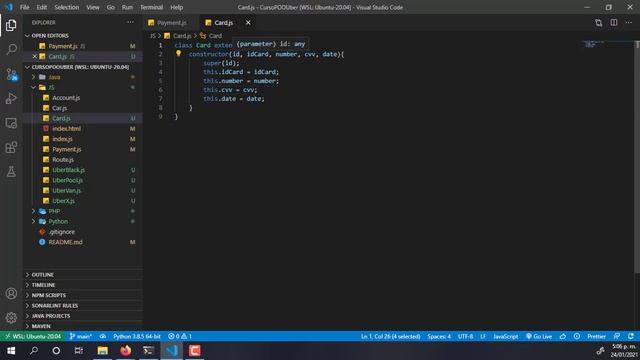This screenshot has width=640, height=360.
Task: Open the Extensions view
Action: pos(11,147)
